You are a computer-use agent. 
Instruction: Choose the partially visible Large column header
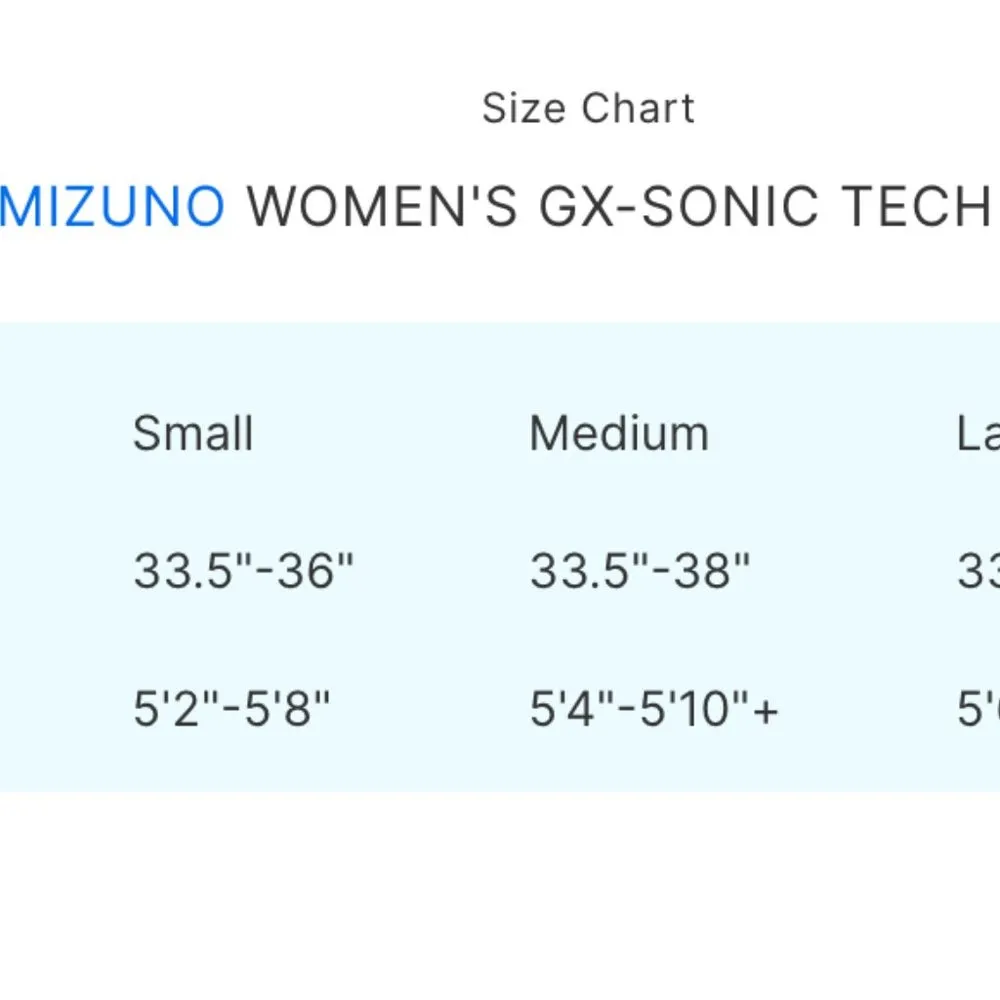pos(979,433)
